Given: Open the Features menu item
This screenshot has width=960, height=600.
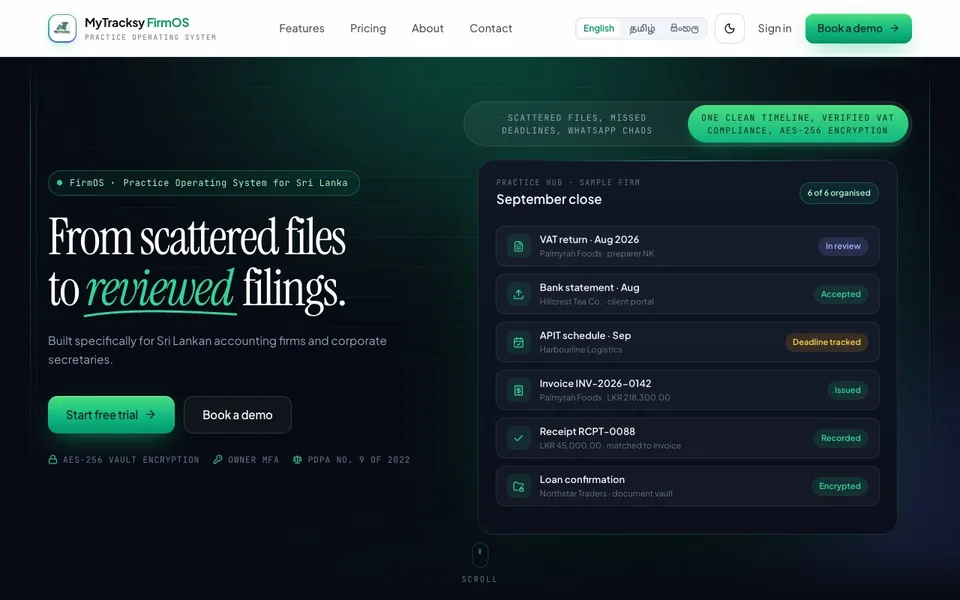Looking at the screenshot, I should [302, 28].
